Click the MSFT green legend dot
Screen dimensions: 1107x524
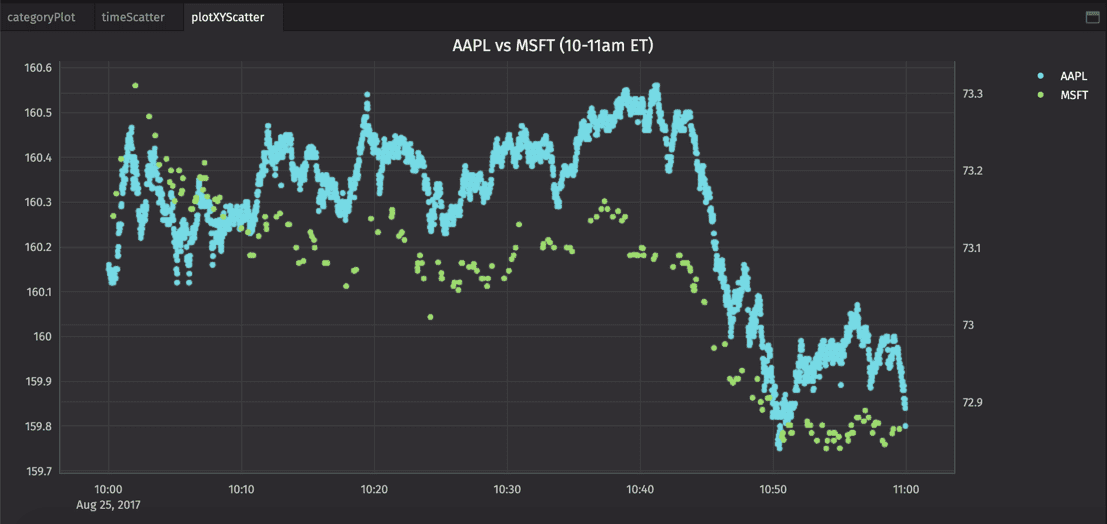[x=1039, y=95]
